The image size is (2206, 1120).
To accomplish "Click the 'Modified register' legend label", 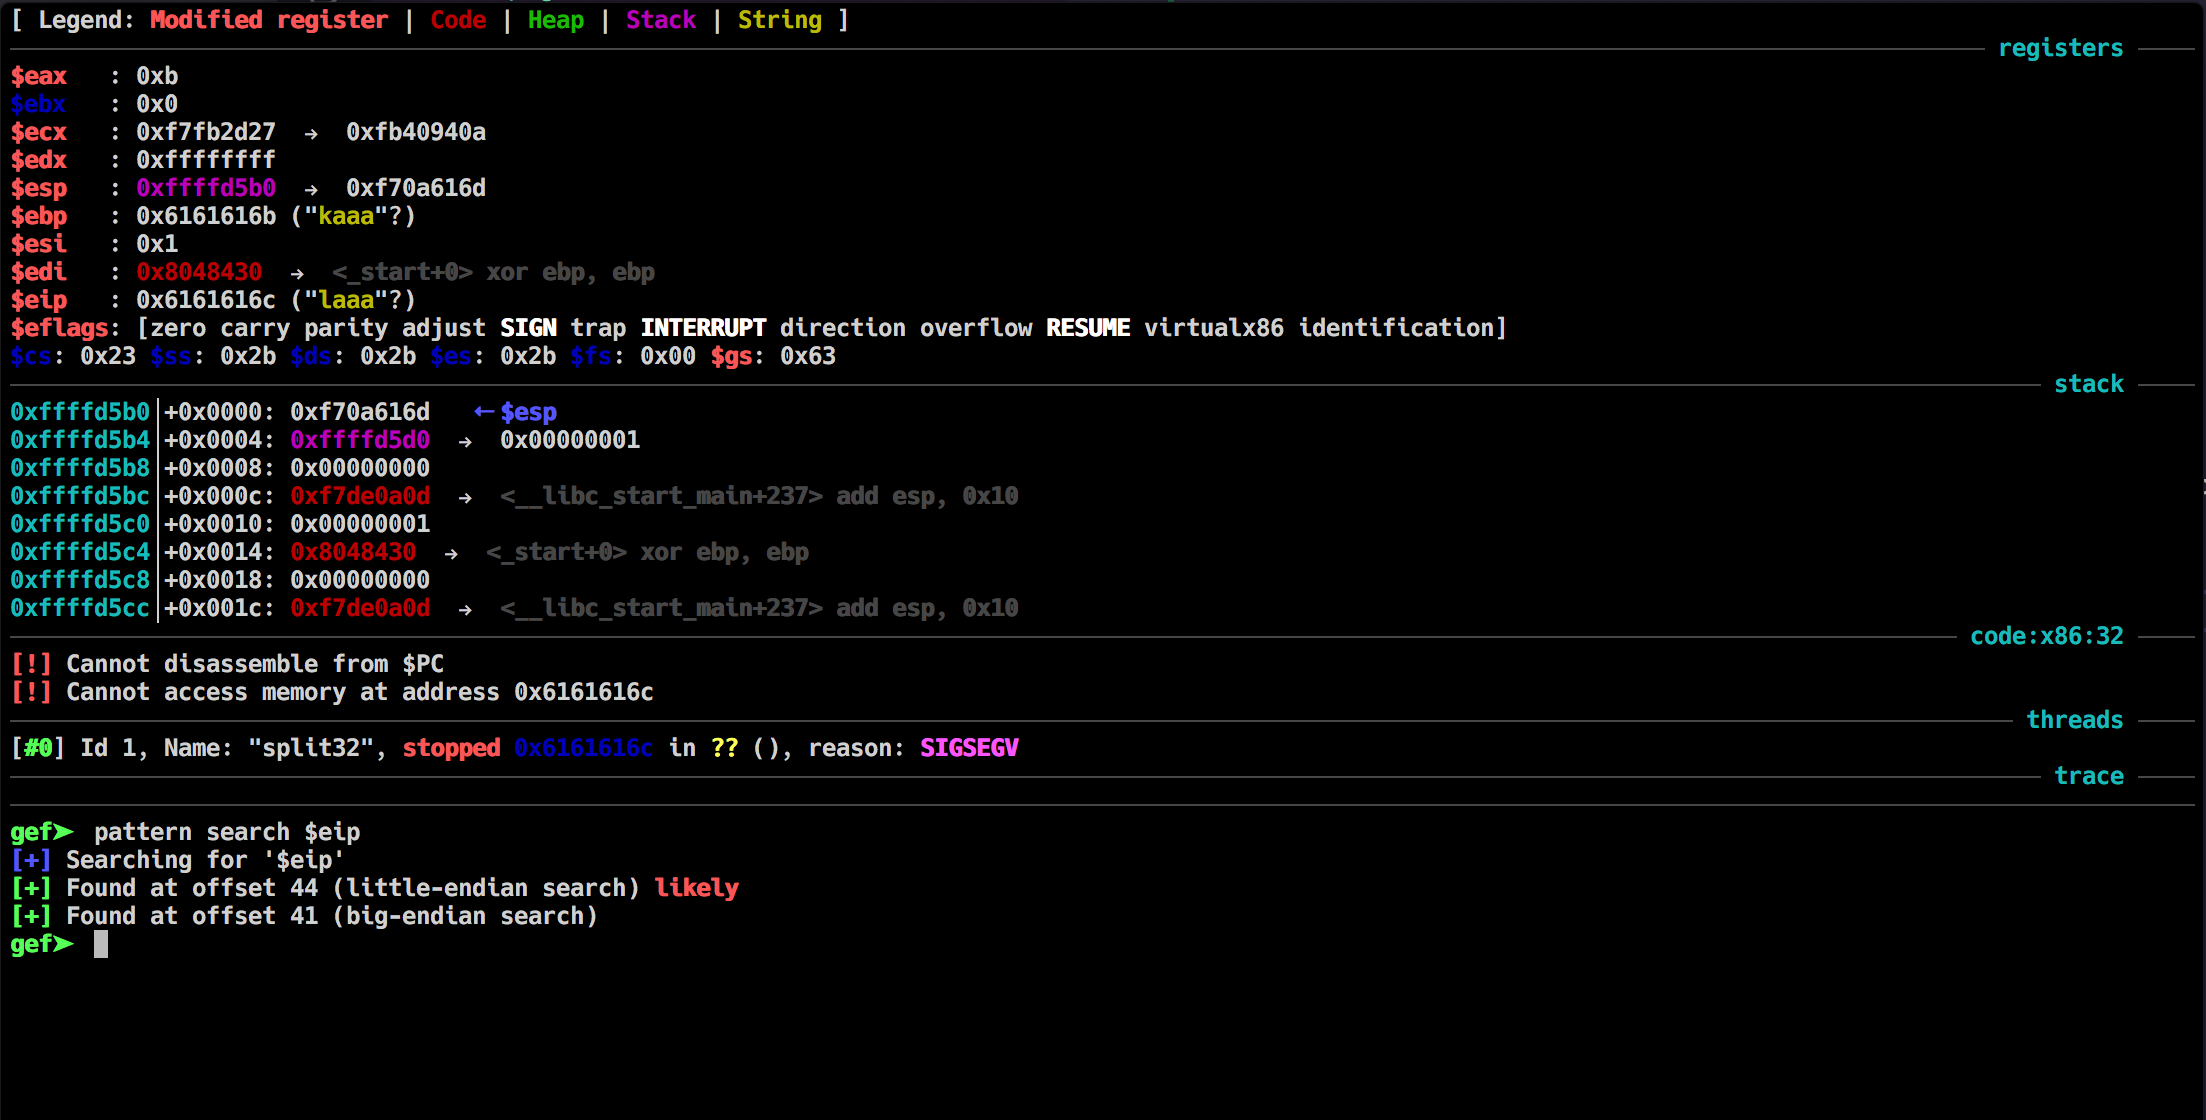I will (268, 20).
